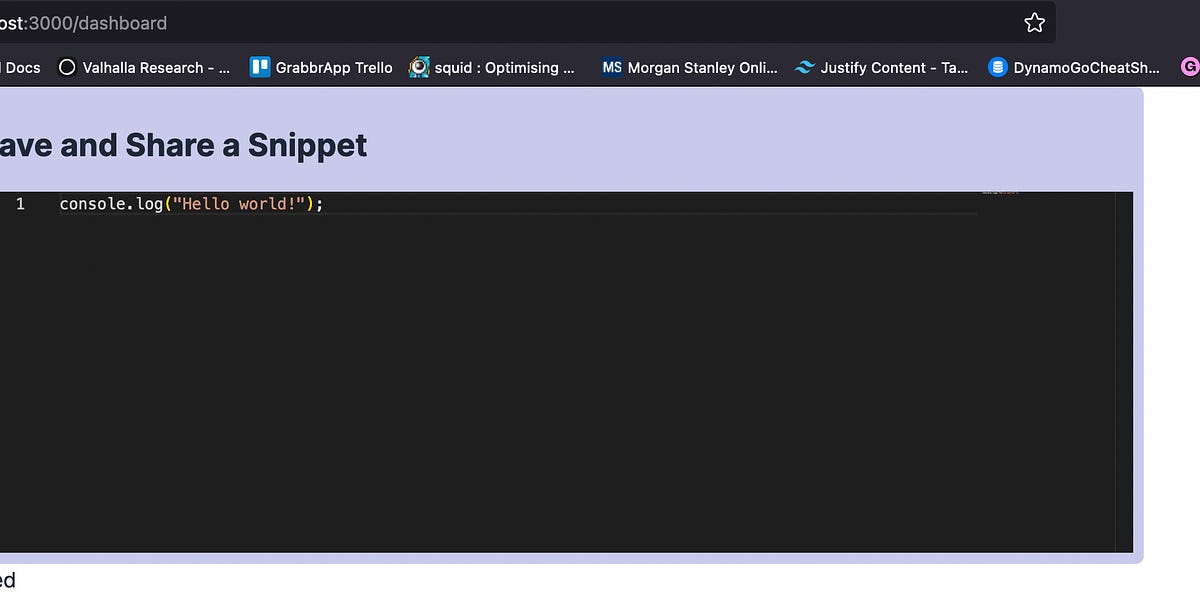
Task: Open the Valhalla Research bookmark
Action: pyautogui.click(x=145, y=67)
